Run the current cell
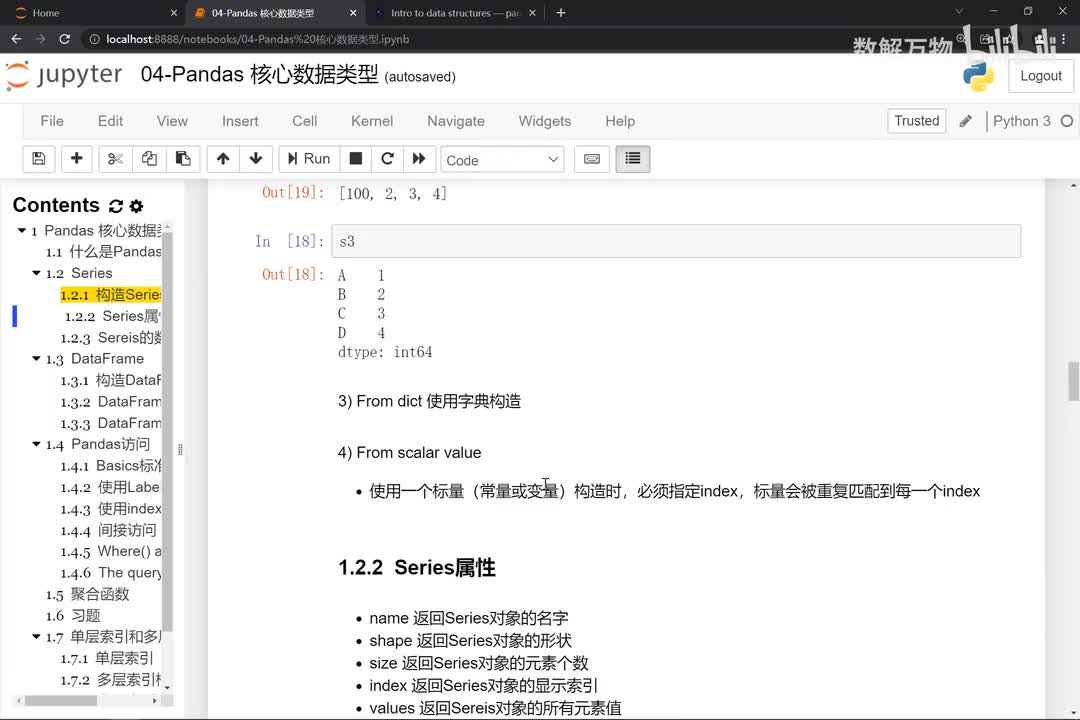This screenshot has height=720, width=1080. [x=309, y=159]
